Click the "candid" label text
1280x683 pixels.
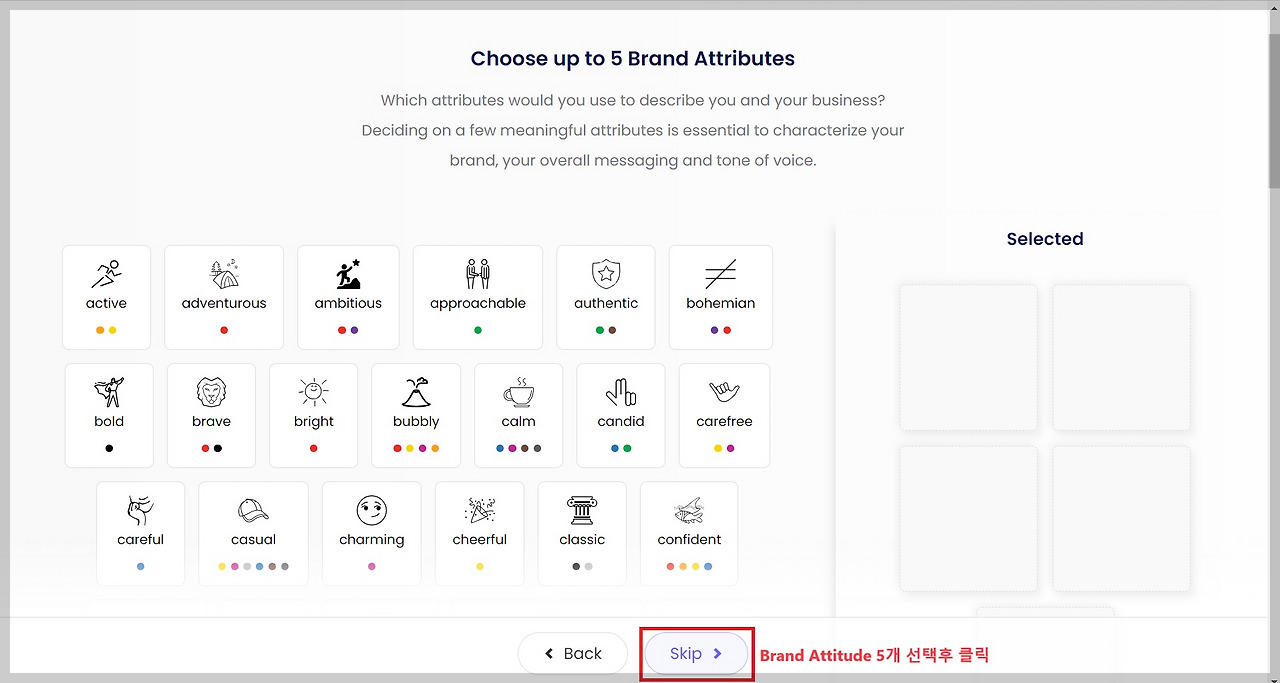621,421
